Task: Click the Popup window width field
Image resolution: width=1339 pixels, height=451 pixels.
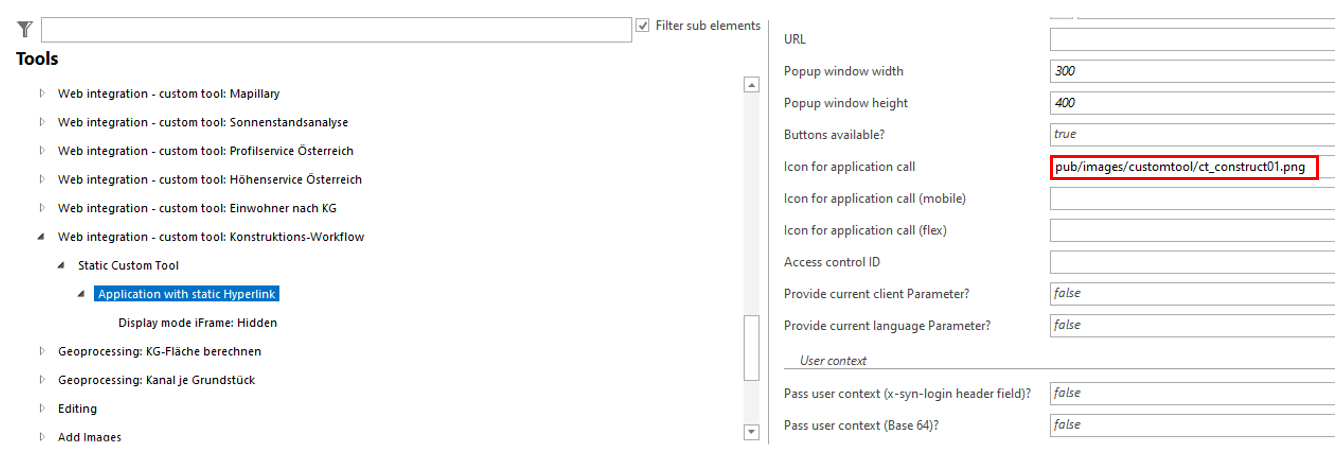Action: [1192, 72]
